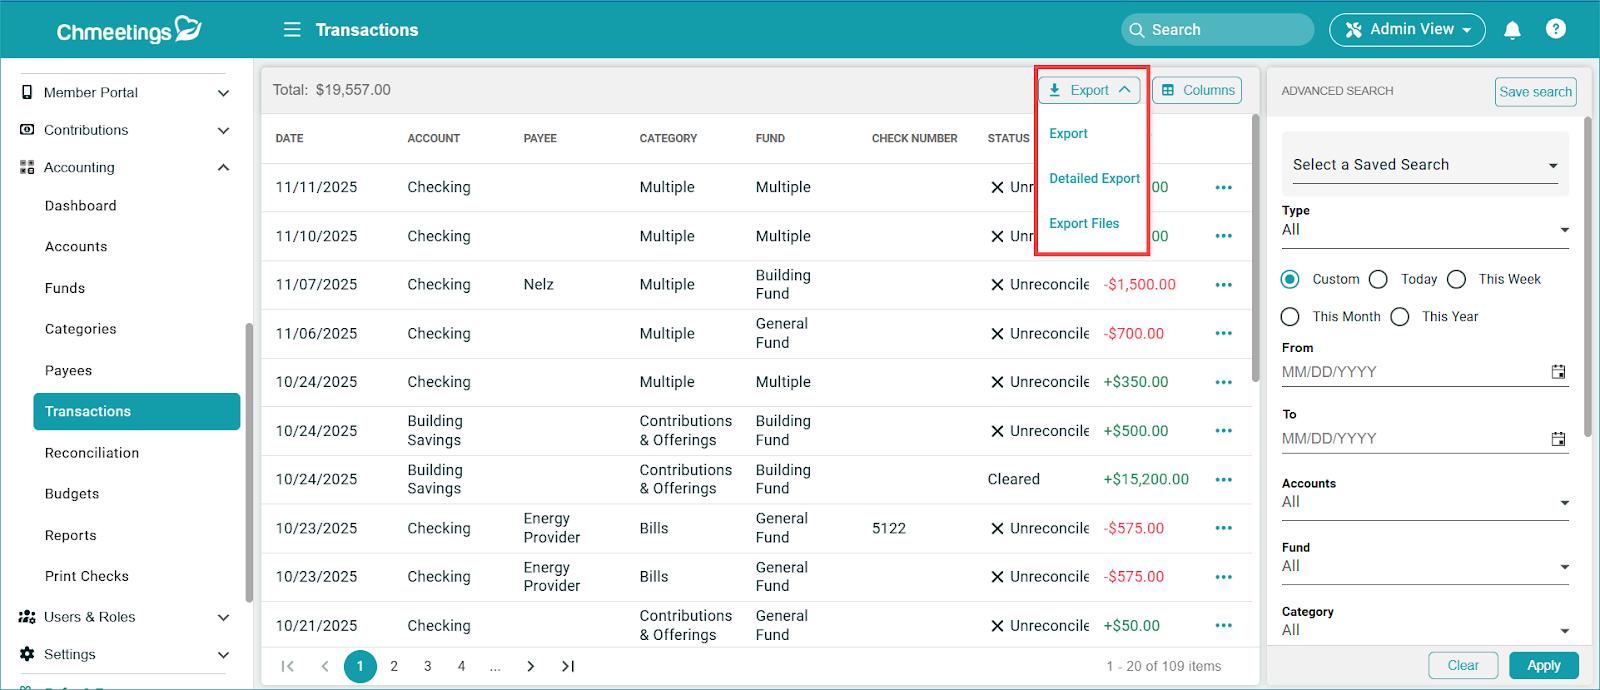The image size is (1600, 690).
Task: Go to the last page of results
Action: 568,666
